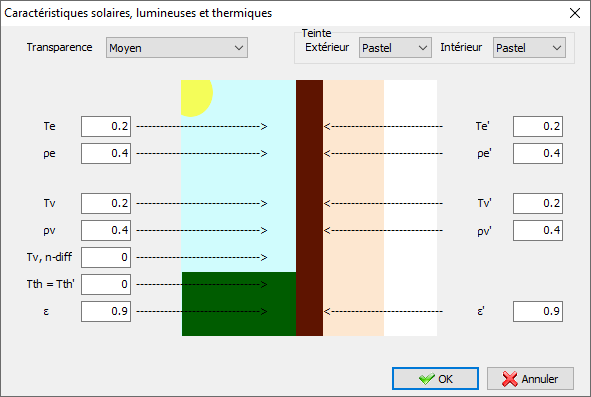Click the Te' input field
The width and height of the screenshot is (591, 397).
[538, 126]
